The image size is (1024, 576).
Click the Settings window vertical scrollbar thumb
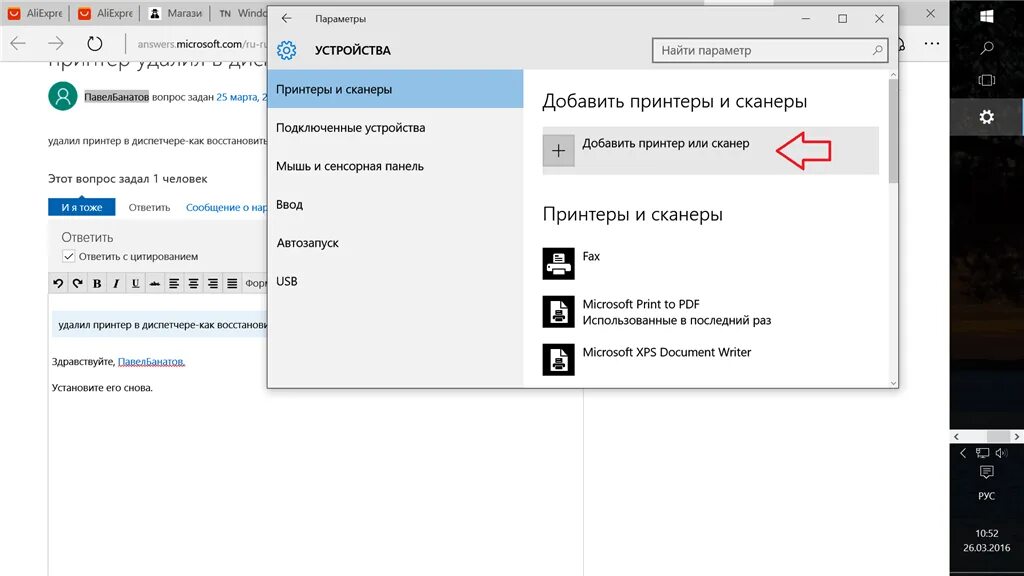tap(893, 132)
